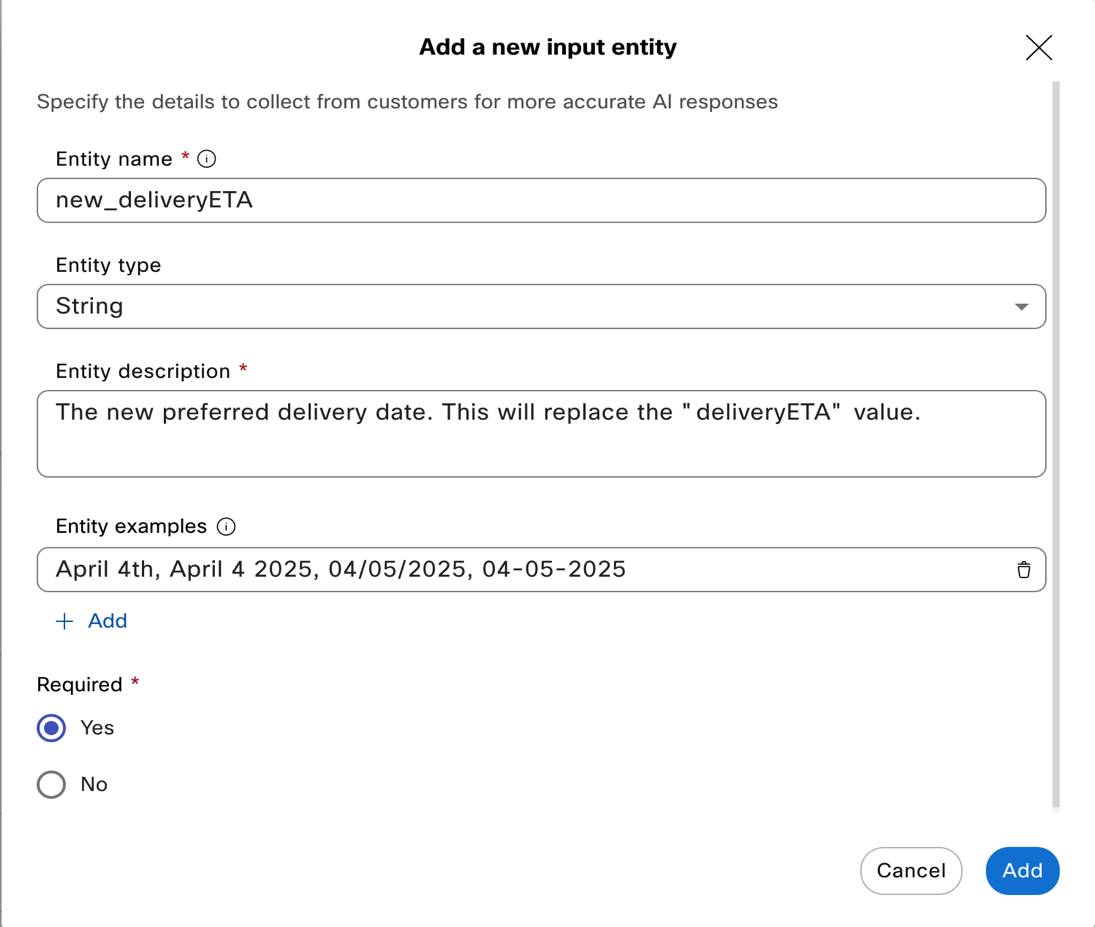Image resolution: width=1095 pixels, height=927 pixels.
Task: Click the caret arrow in Entity type field
Action: [1021, 307]
